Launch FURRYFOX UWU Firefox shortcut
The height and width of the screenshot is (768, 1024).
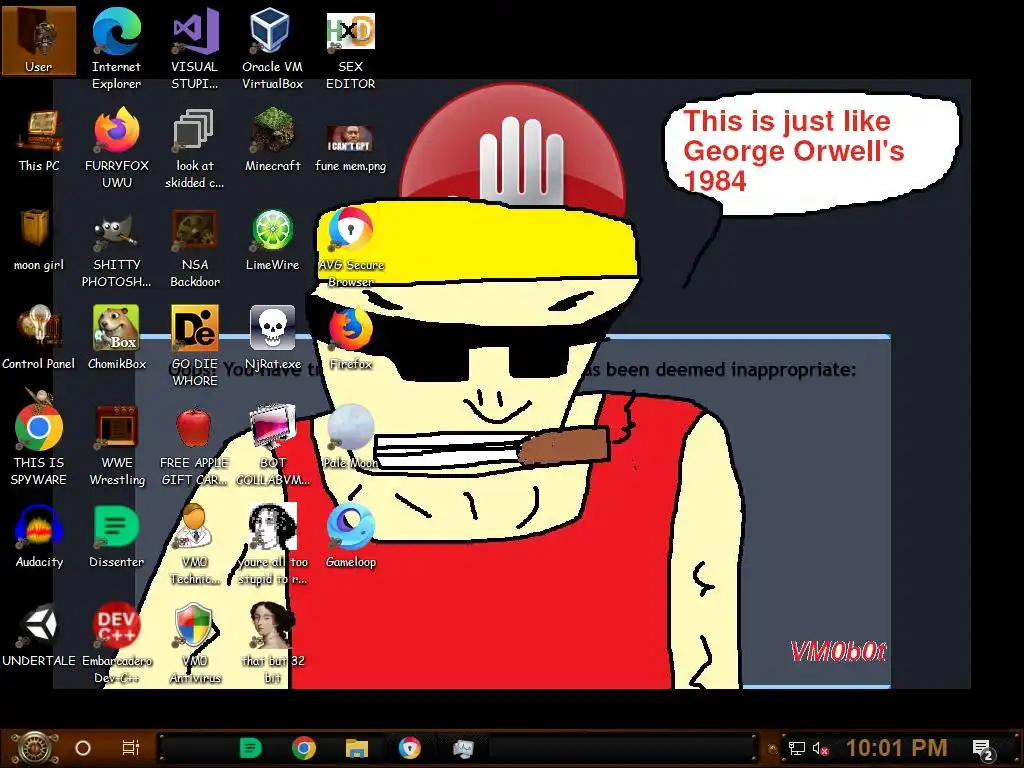coord(116,148)
